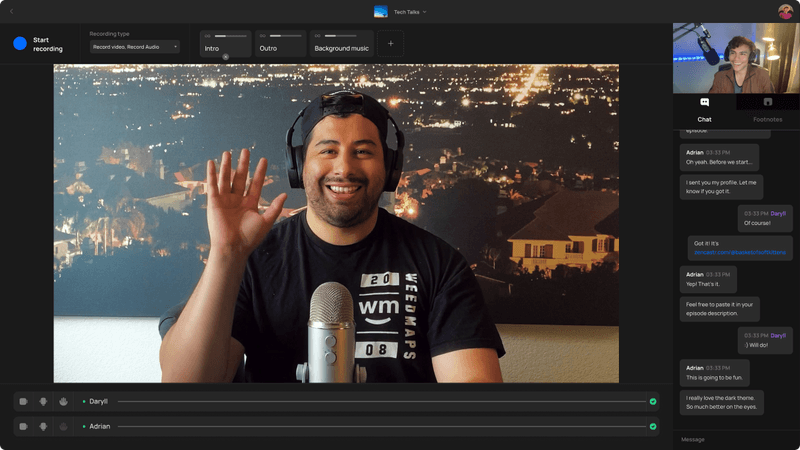Mute Adrian's microphone
The image size is (800, 450).
pos(43,426)
